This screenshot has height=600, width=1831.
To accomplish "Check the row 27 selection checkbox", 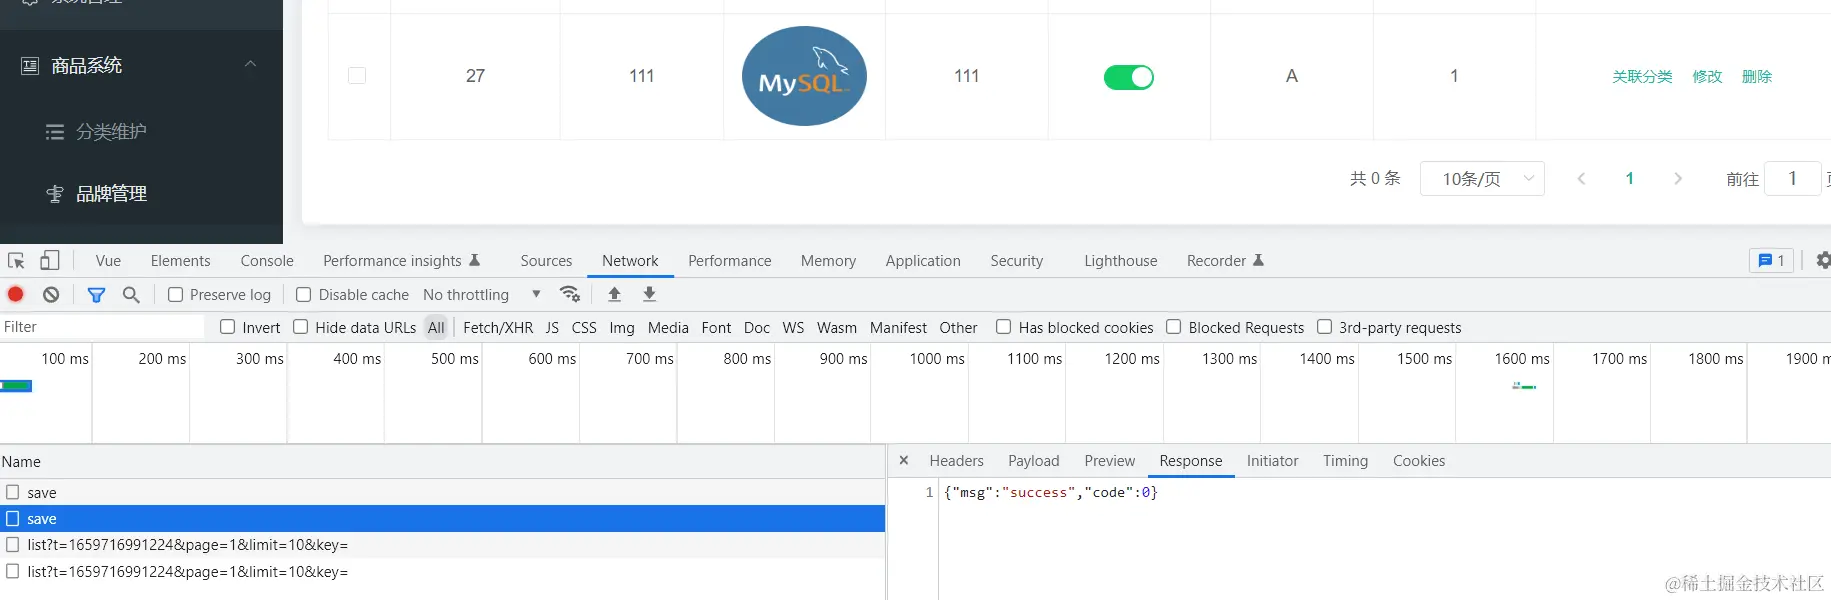I will point(357,76).
